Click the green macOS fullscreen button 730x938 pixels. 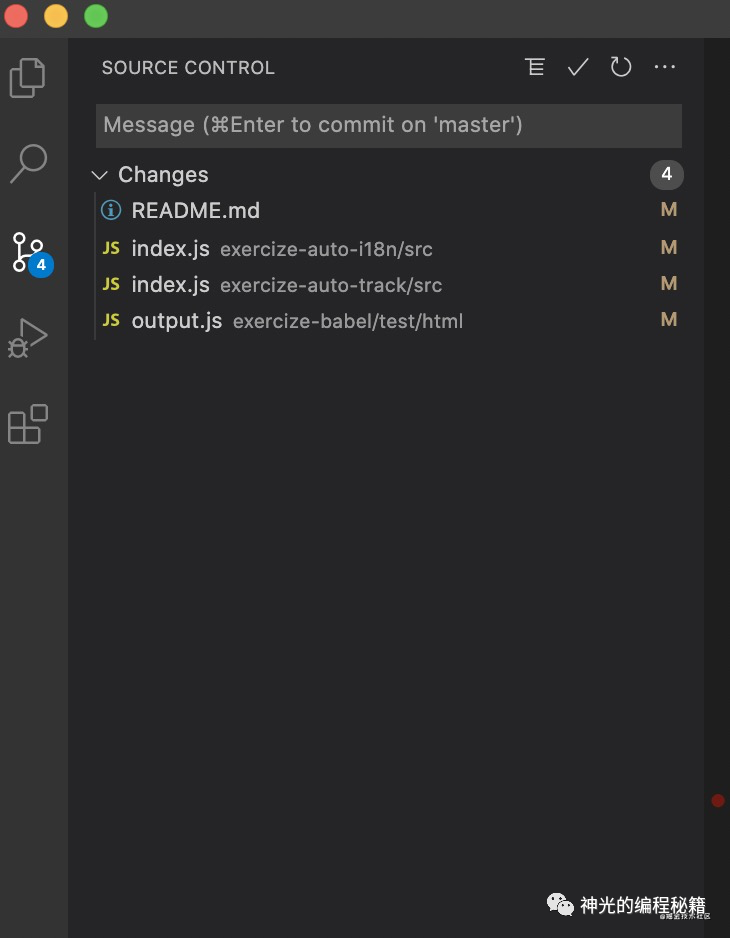click(96, 17)
